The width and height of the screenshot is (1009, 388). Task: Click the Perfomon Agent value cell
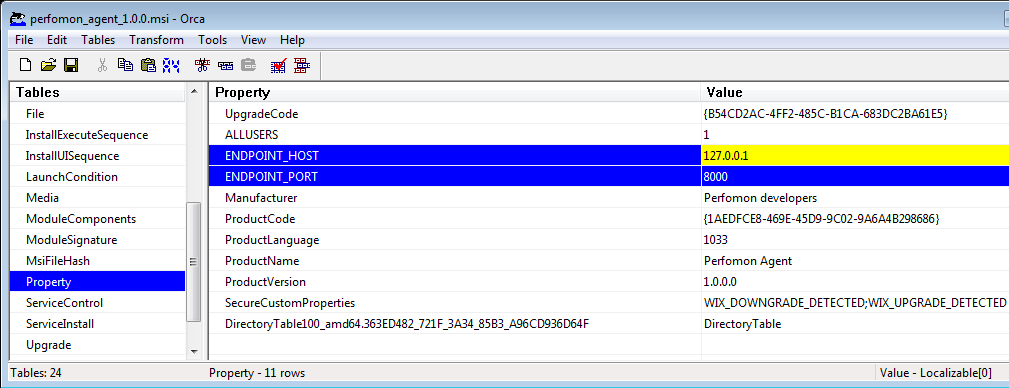[x=855, y=261]
